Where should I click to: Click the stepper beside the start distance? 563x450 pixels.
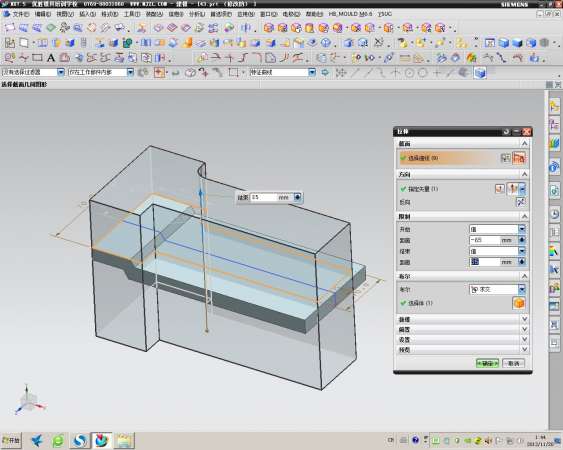point(522,240)
